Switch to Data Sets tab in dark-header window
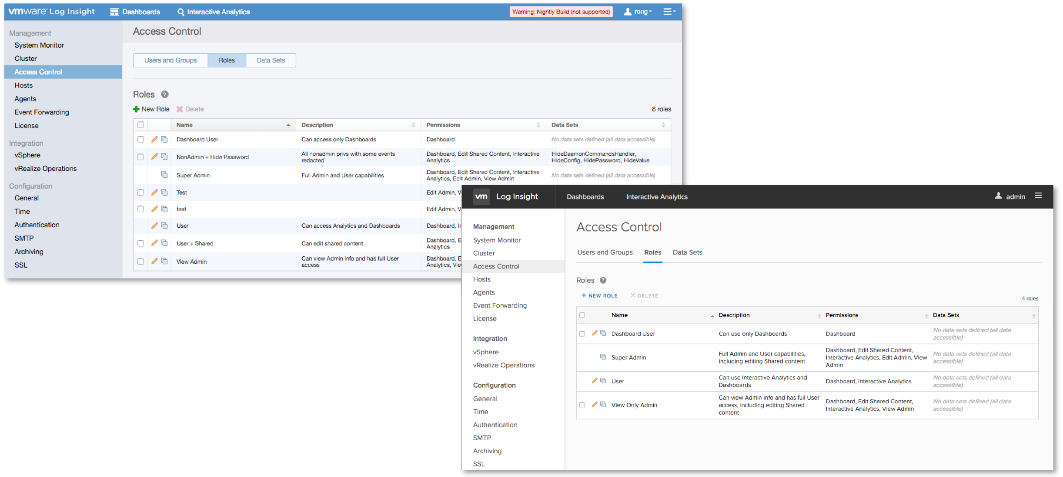Image resolution: width=1063 pixels, height=477 pixels. [687, 252]
